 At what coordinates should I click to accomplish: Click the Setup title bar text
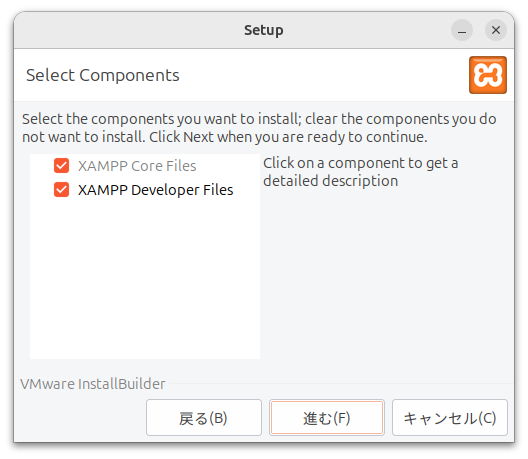pyautogui.click(x=264, y=30)
